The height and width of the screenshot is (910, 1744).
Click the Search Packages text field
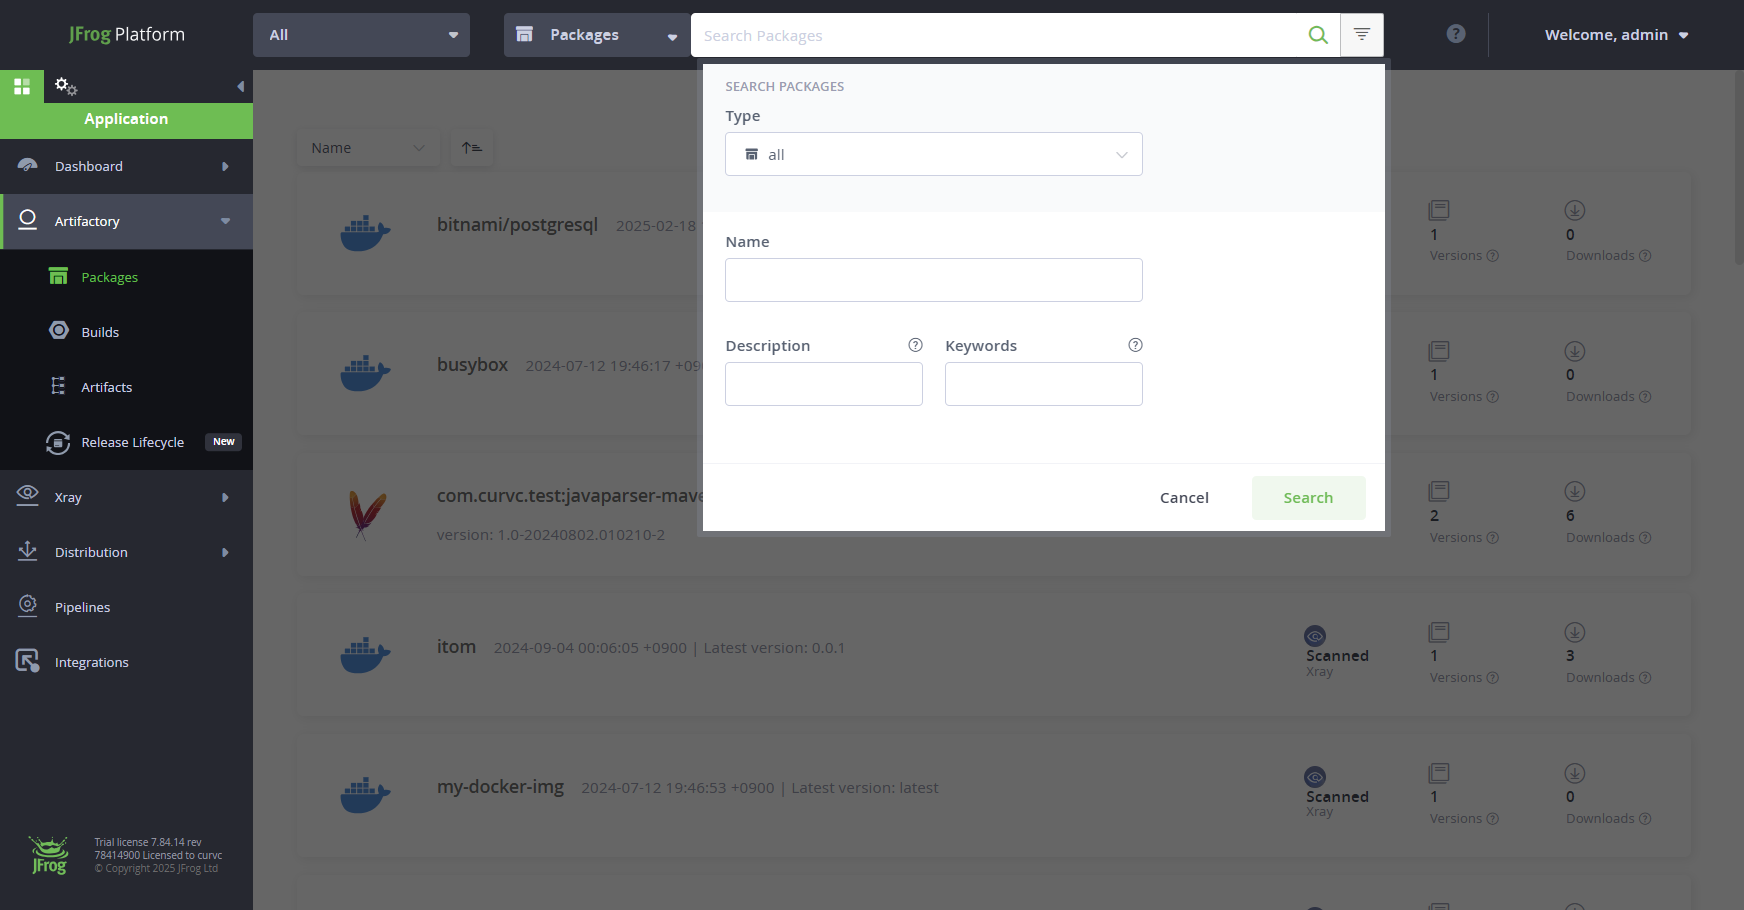pos(1000,35)
